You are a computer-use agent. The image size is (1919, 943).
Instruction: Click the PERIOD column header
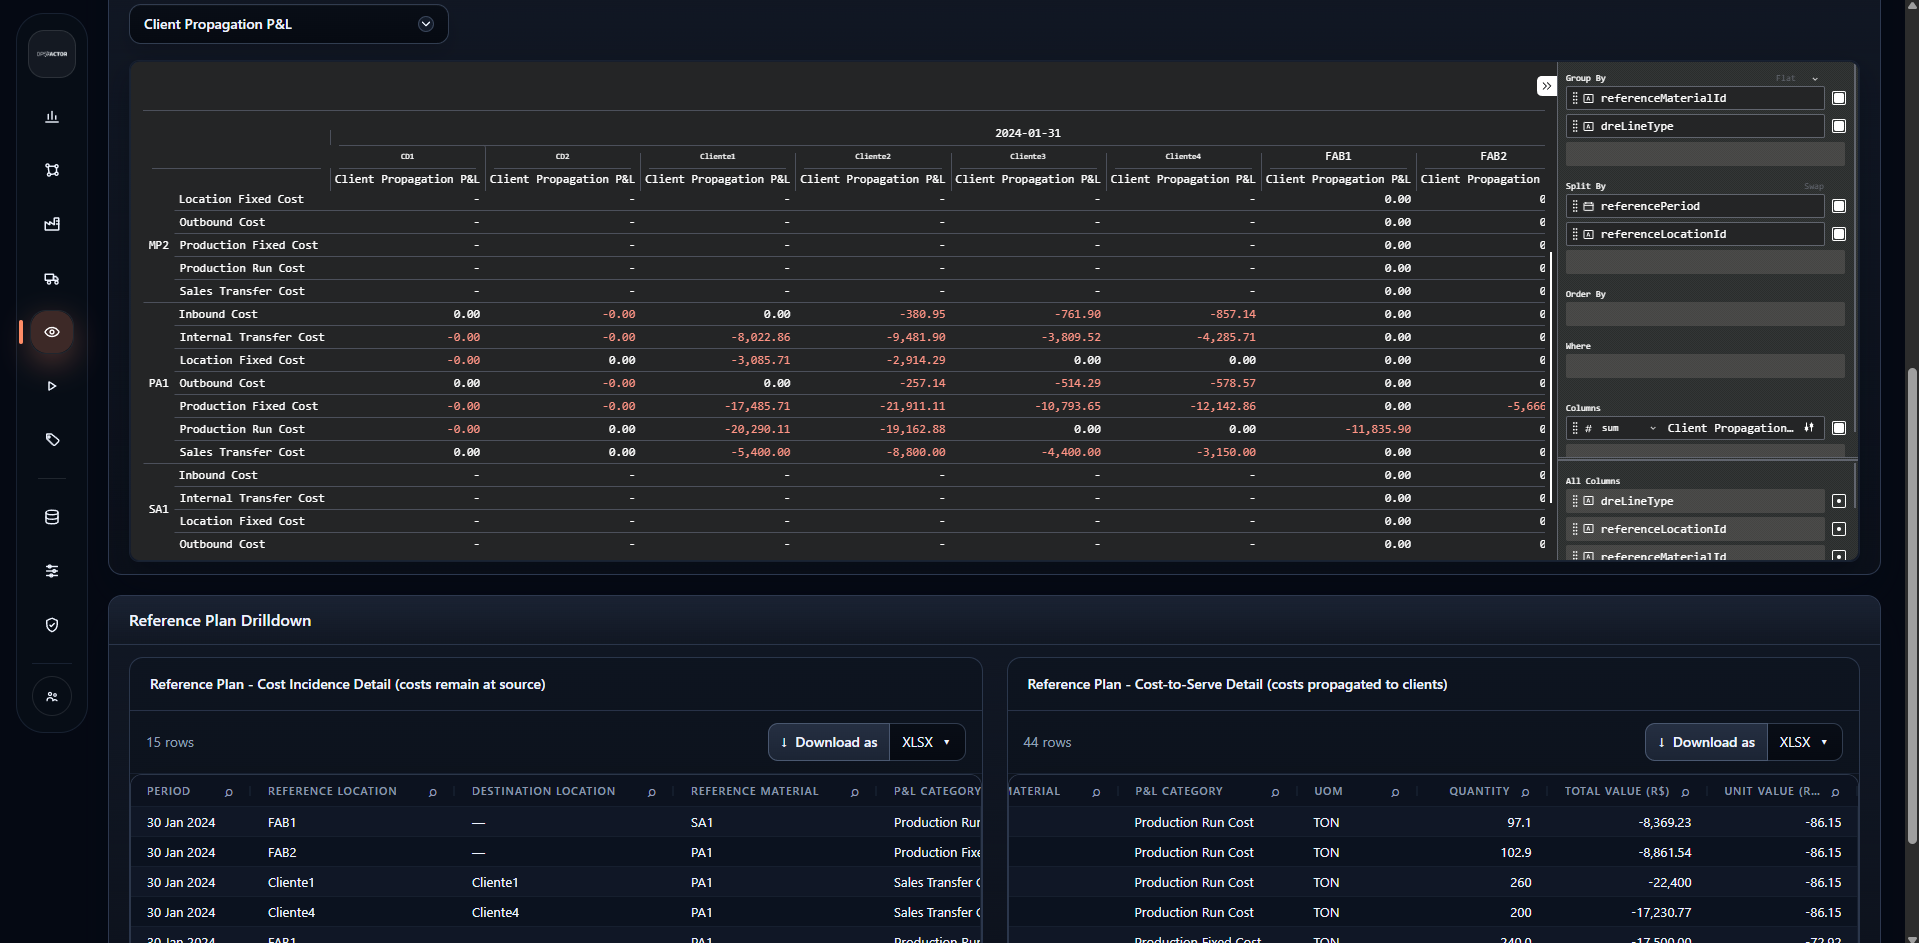[x=168, y=791]
